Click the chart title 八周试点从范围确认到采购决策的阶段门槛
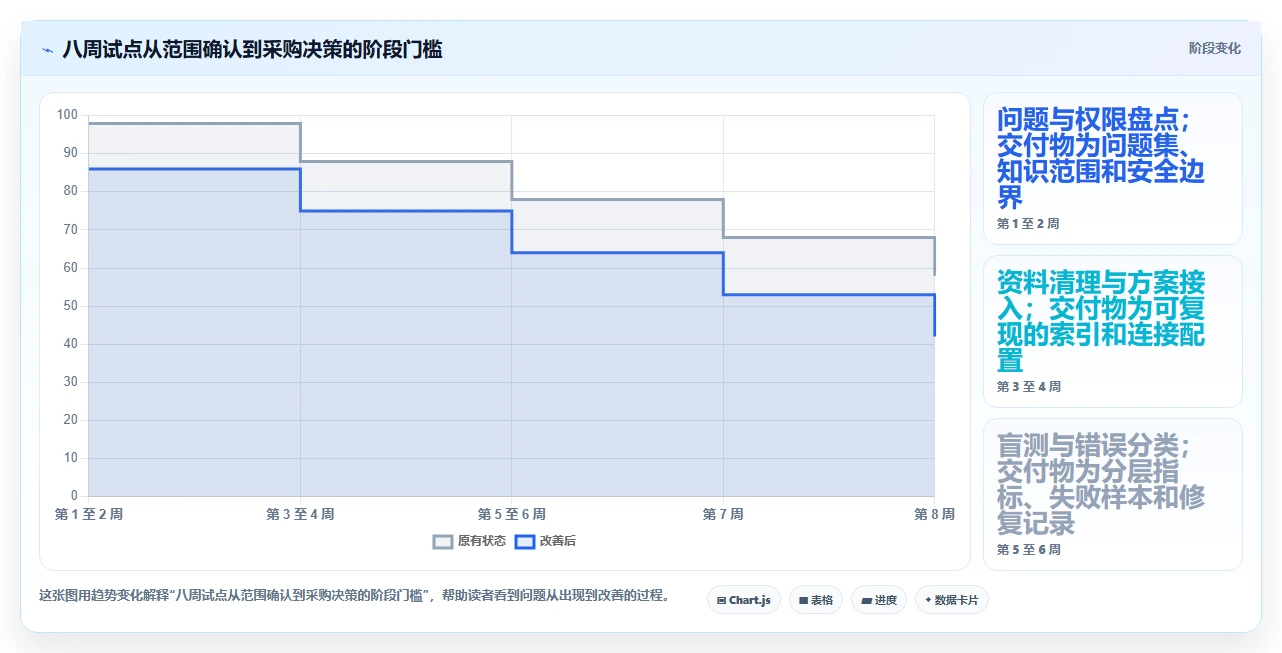The image size is (1282, 653). [252, 49]
